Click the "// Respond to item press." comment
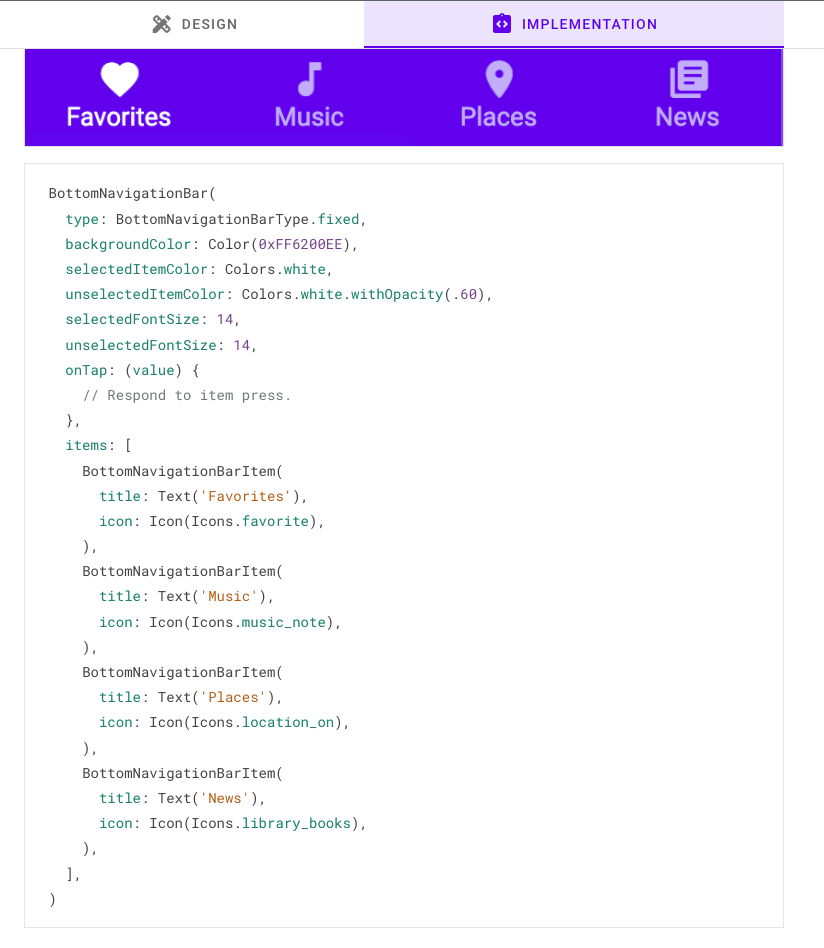The image size is (824, 948). [187, 395]
